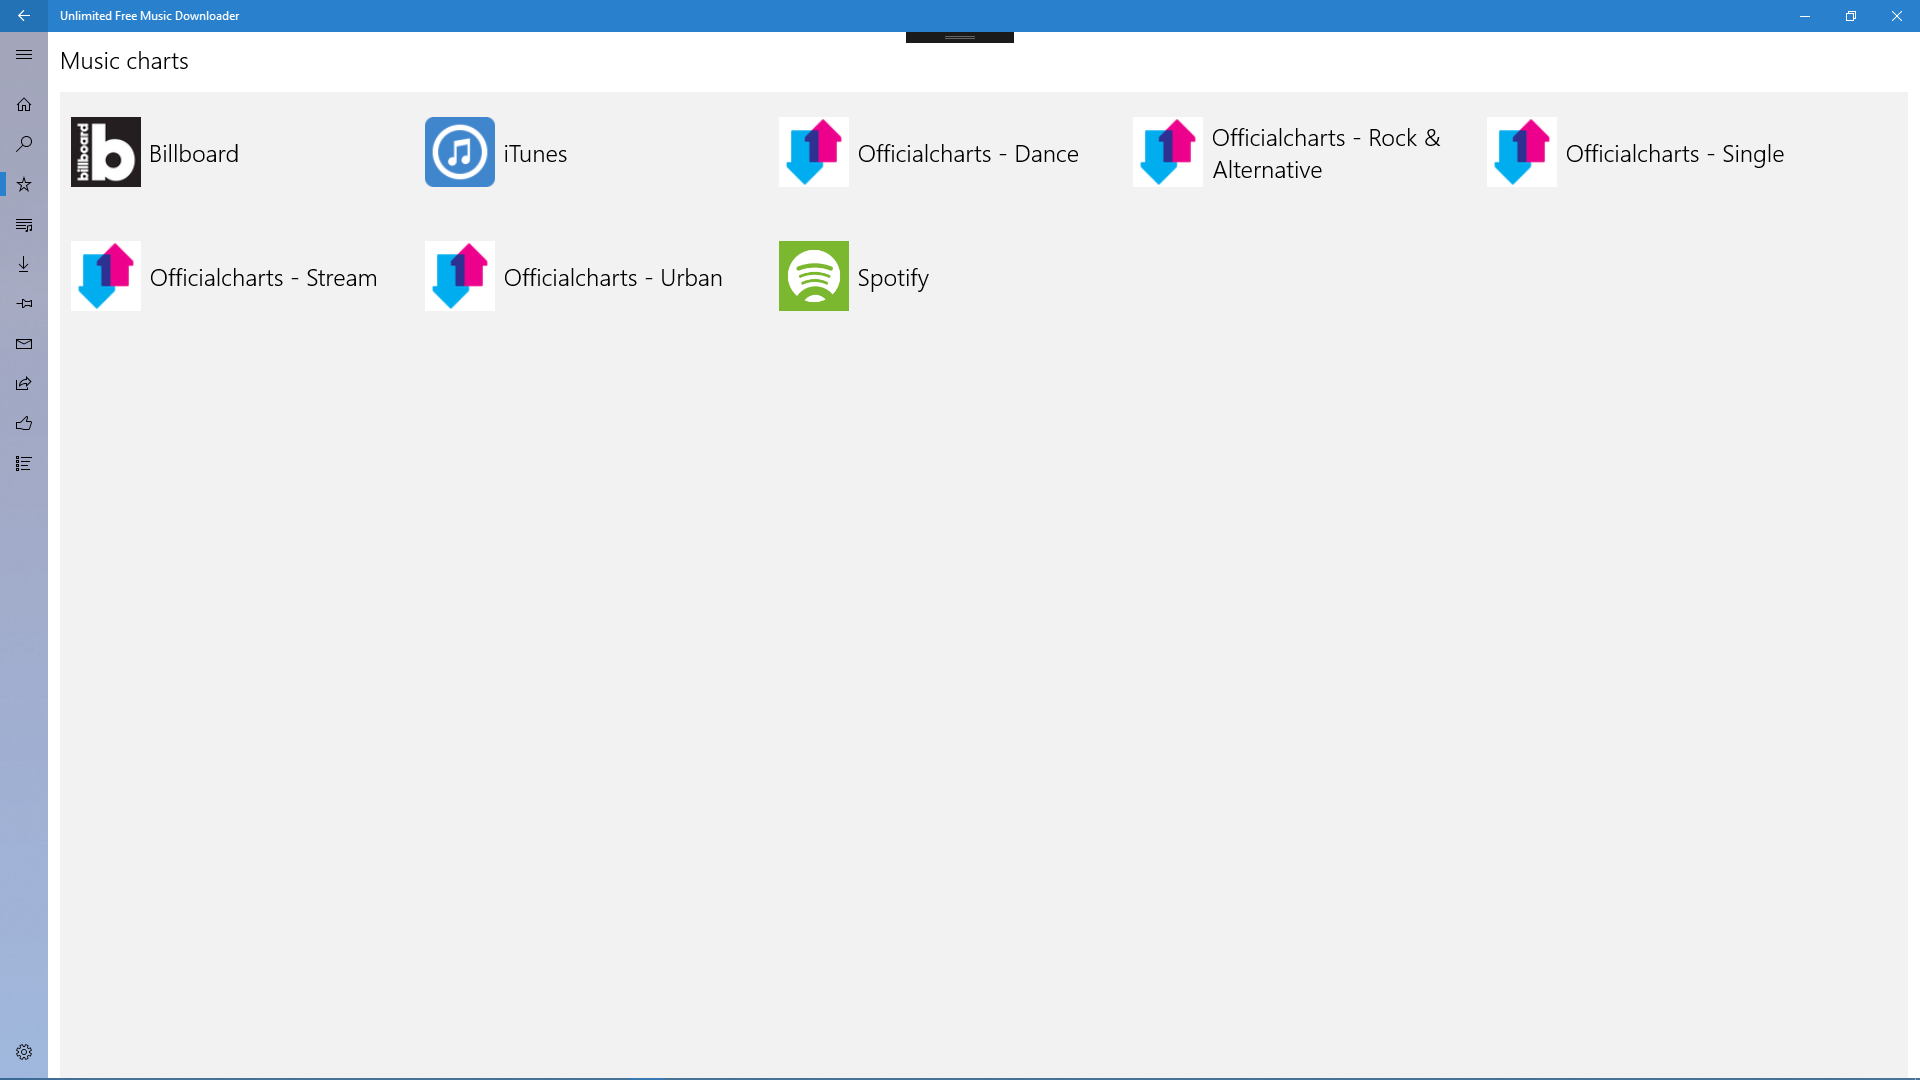
Task: Go to the Home section
Action: (24, 104)
